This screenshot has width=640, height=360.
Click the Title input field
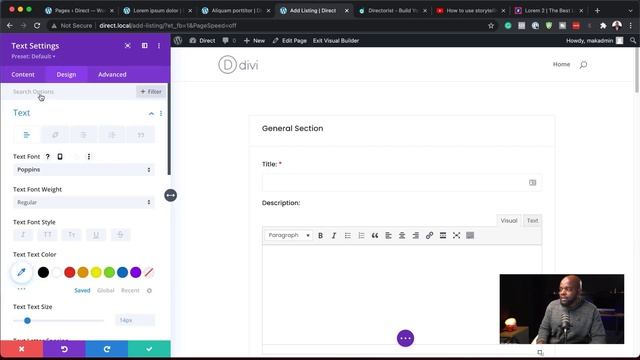point(402,182)
